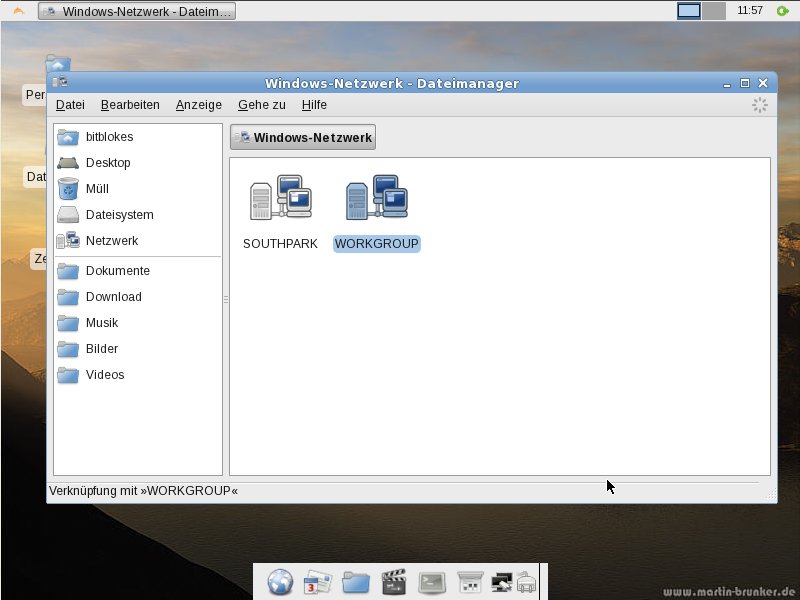Click the sidebar pane divider handle

pyautogui.click(x=226, y=299)
